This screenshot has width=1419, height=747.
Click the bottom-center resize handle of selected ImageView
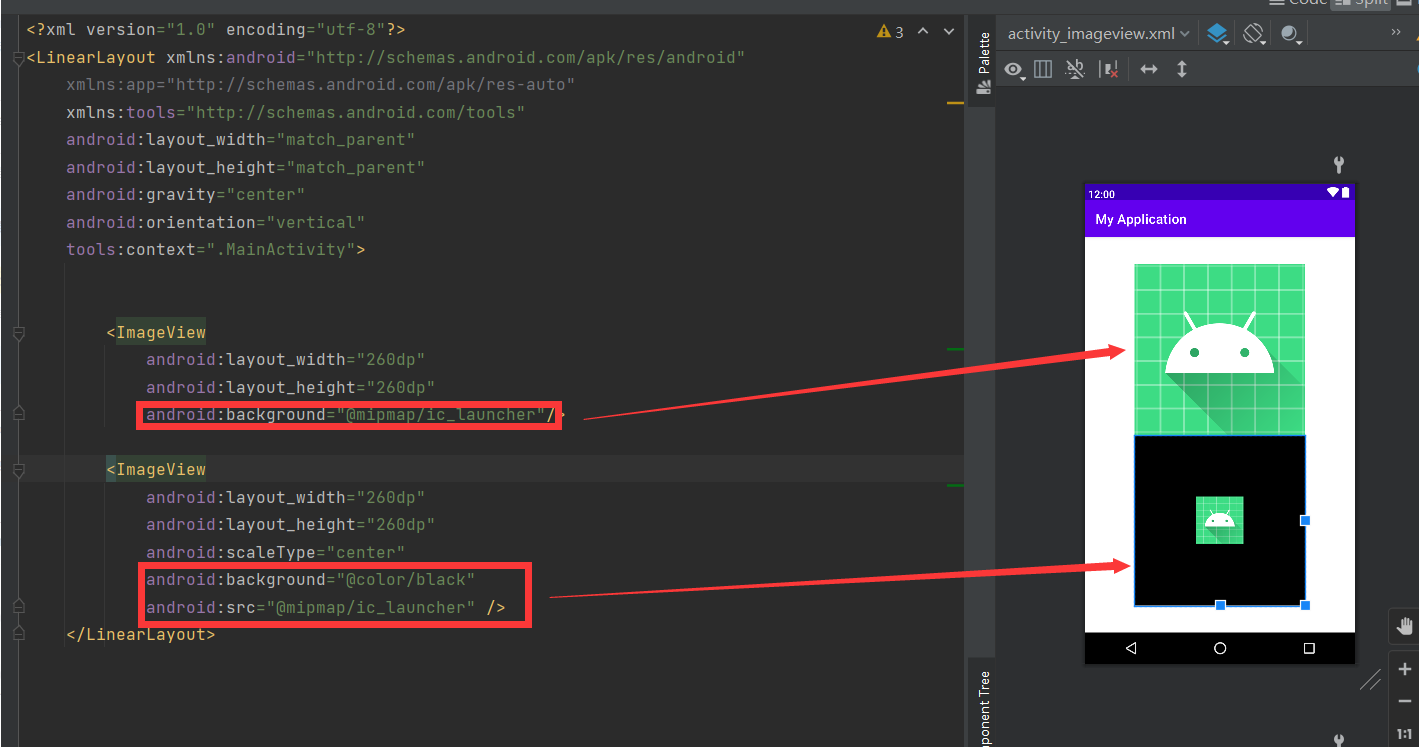click(1220, 605)
